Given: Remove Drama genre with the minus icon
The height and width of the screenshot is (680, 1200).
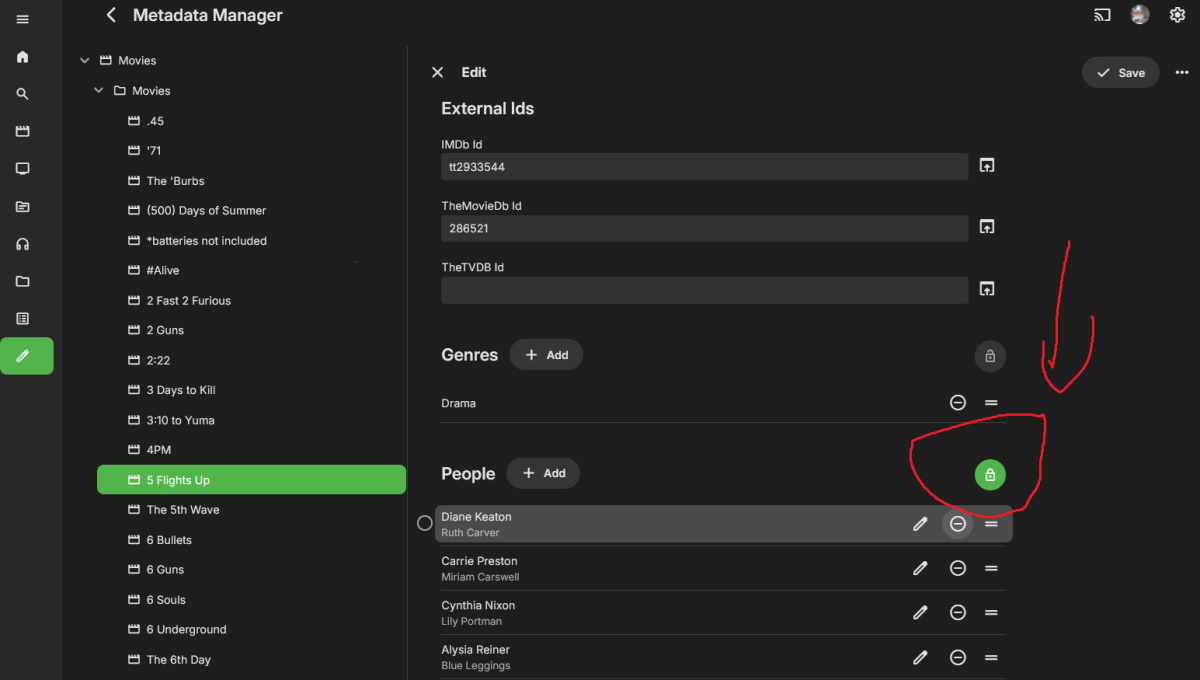Looking at the screenshot, I should (x=957, y=403).
